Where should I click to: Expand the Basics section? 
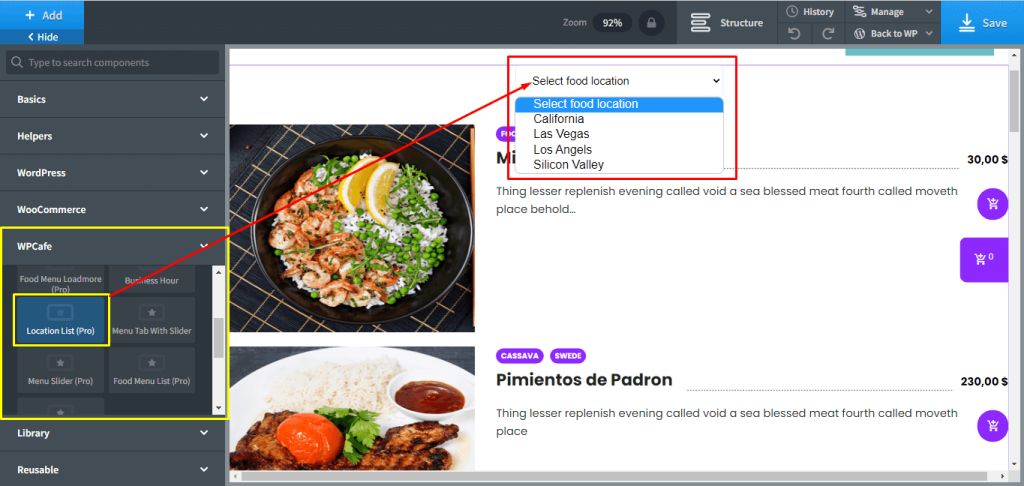[x=112, y=99]
